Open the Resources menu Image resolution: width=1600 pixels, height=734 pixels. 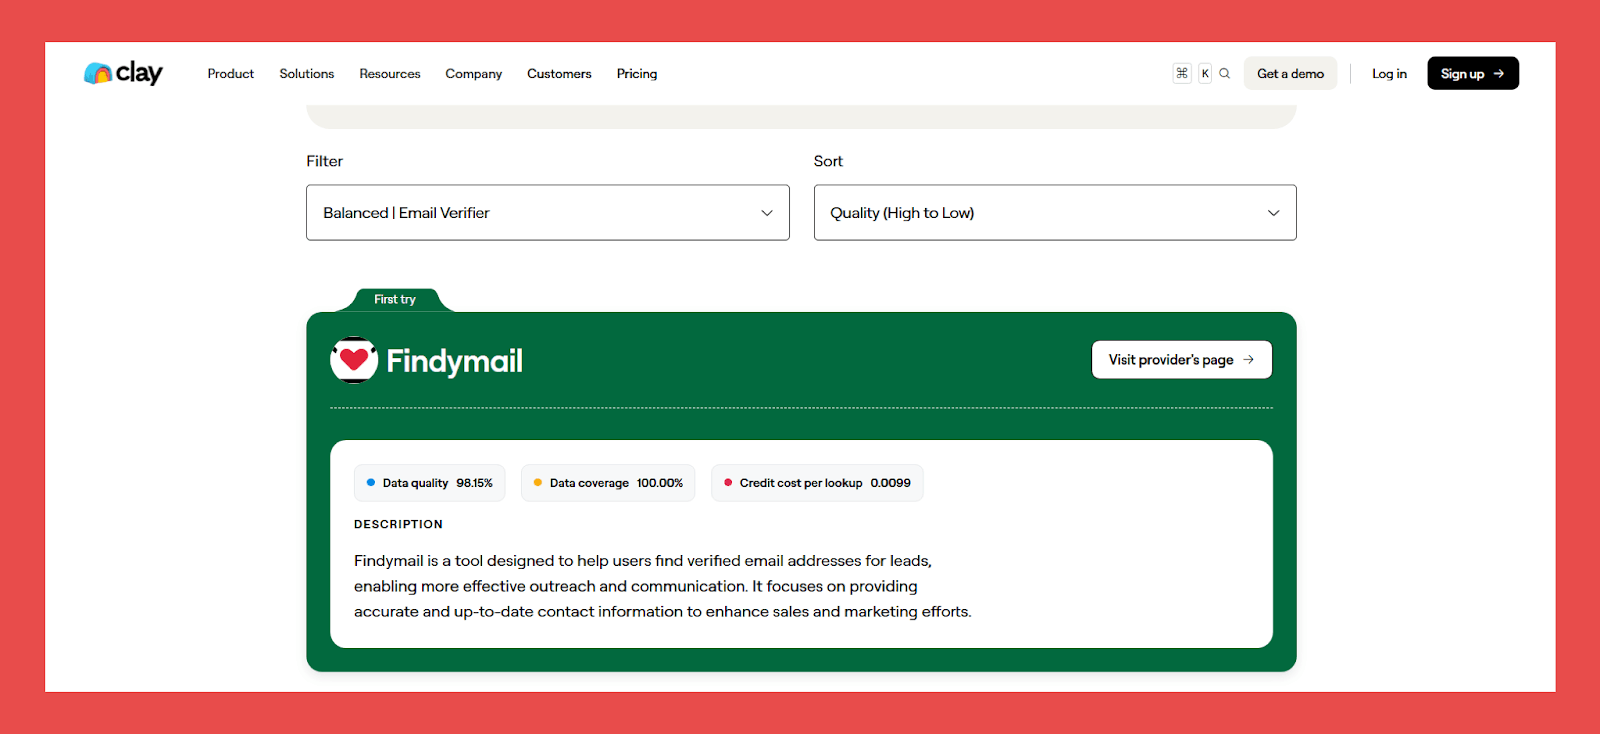390,74
